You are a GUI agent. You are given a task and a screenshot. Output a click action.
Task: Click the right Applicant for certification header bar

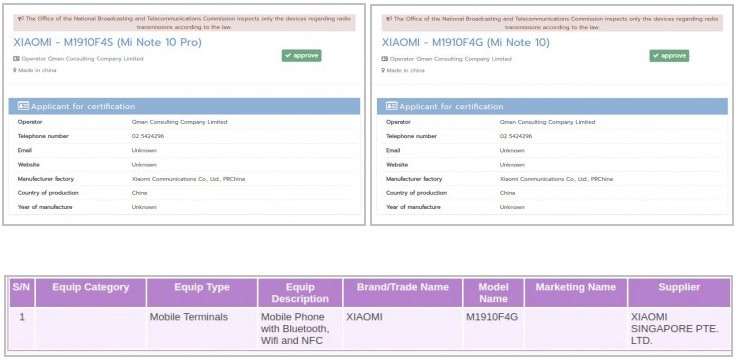tap(552, 106)
